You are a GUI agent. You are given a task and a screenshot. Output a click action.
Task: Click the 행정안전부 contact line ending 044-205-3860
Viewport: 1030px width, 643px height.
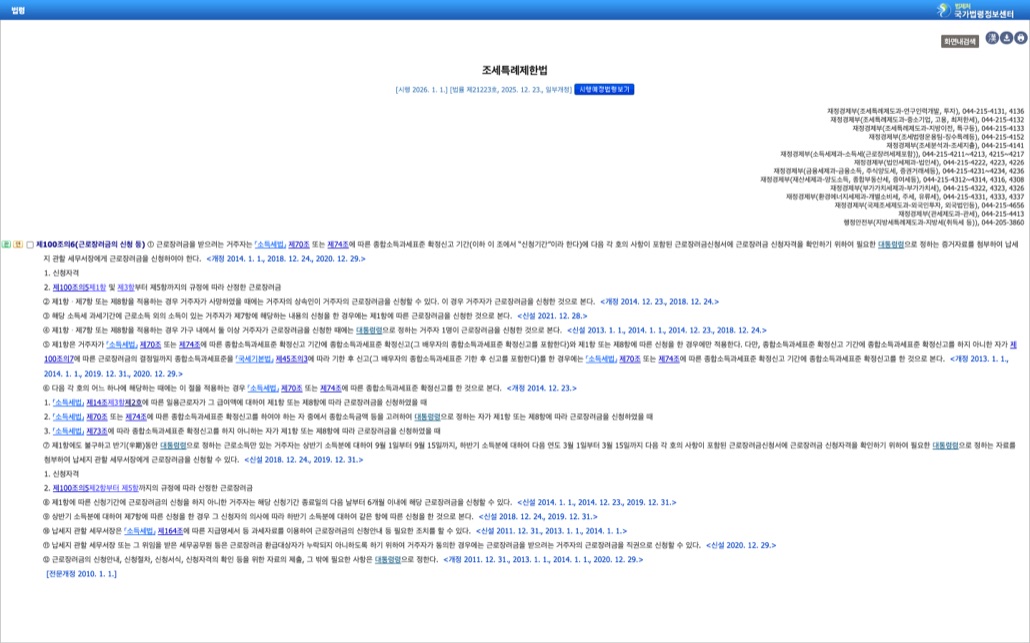pyautogui.click(x=933, y=222)
